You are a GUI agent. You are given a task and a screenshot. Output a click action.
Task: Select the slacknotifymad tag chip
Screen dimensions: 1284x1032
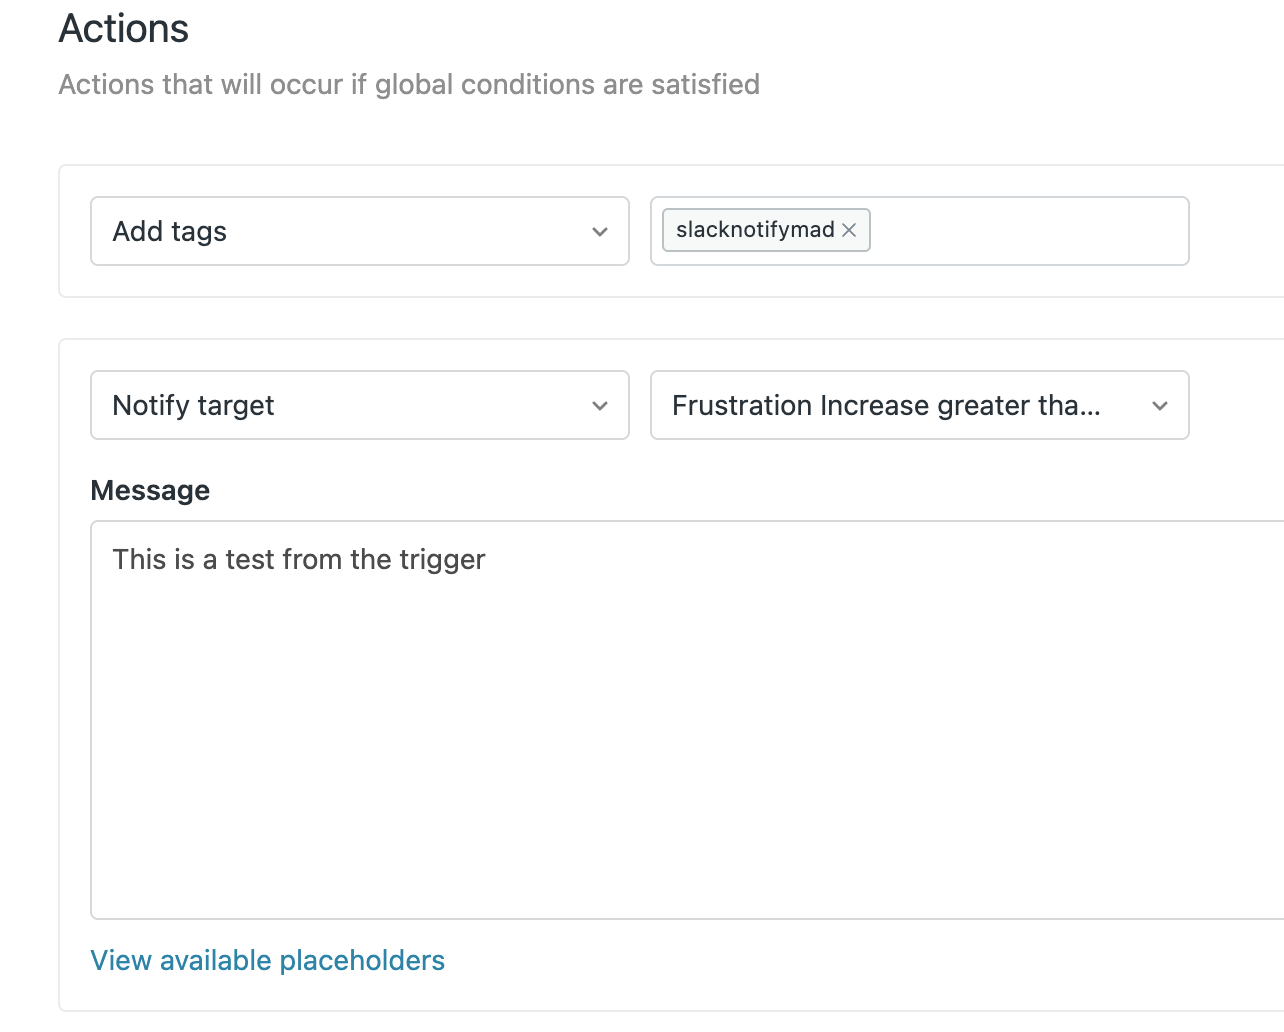[755, 230]
